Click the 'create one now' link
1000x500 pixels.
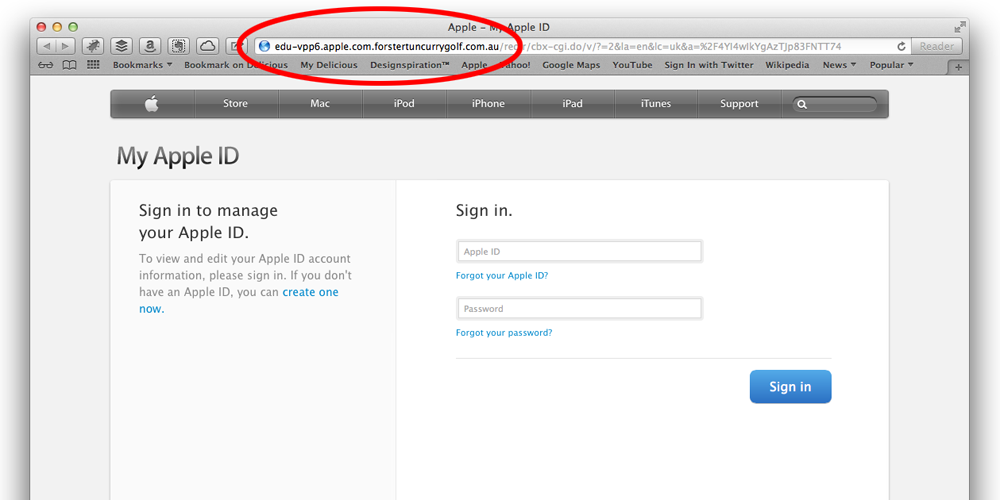tap(310, 292)
